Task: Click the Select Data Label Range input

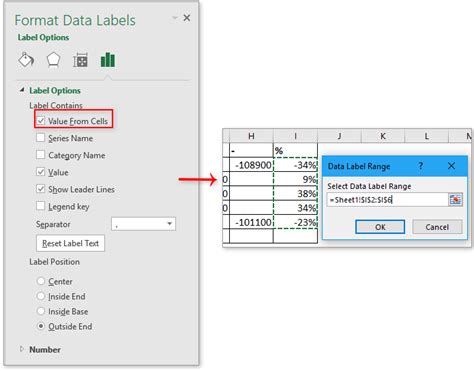Action: [387, 200]
